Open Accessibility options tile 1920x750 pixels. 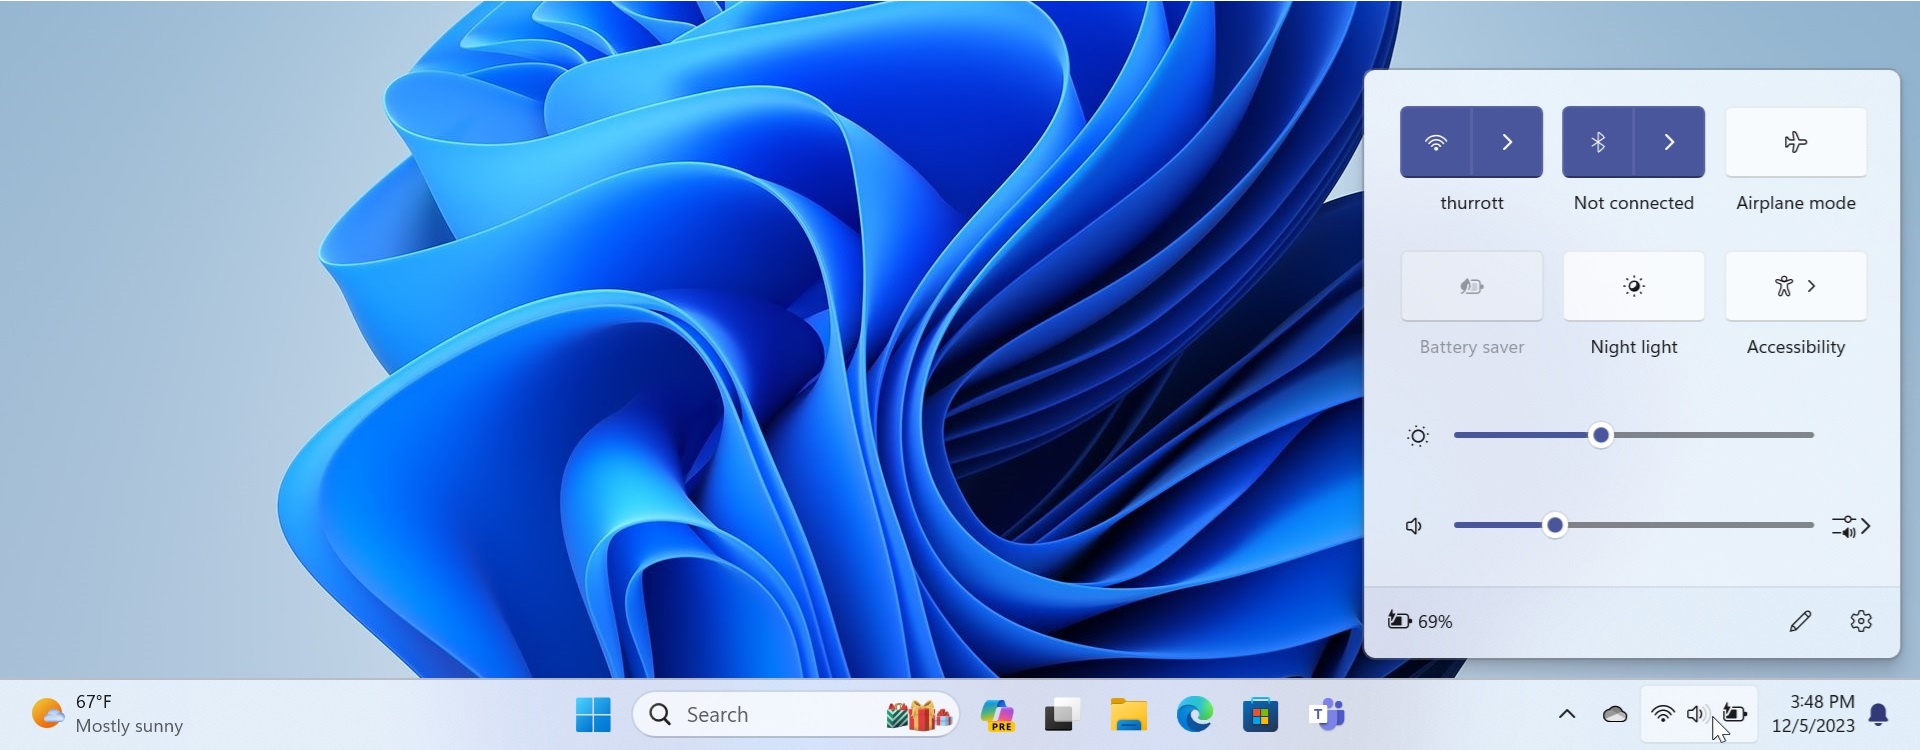point(1795,287)
